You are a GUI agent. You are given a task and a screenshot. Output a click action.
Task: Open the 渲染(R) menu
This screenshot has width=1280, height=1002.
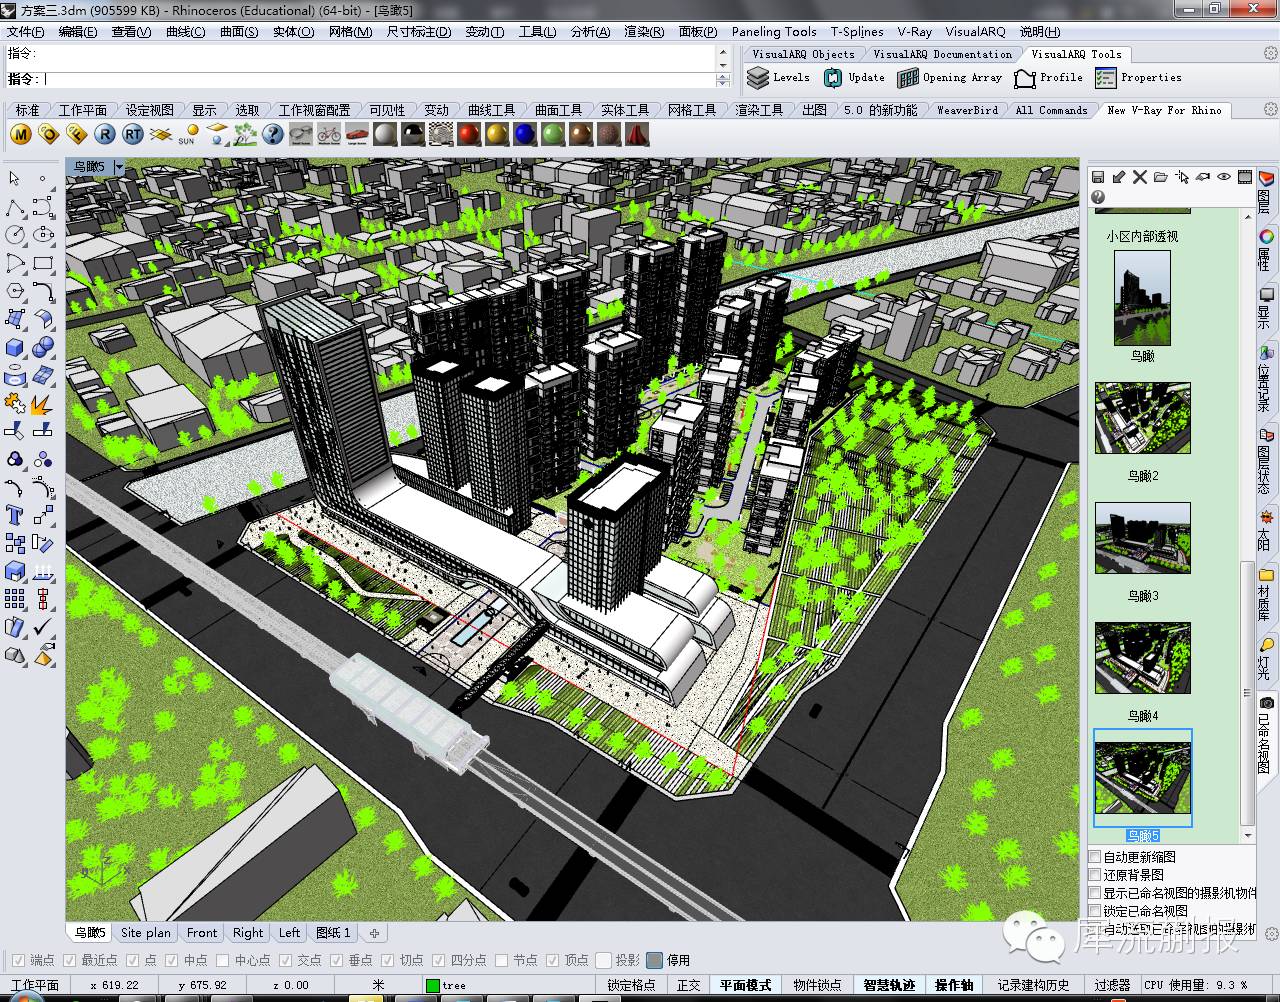tap(643, 32)
